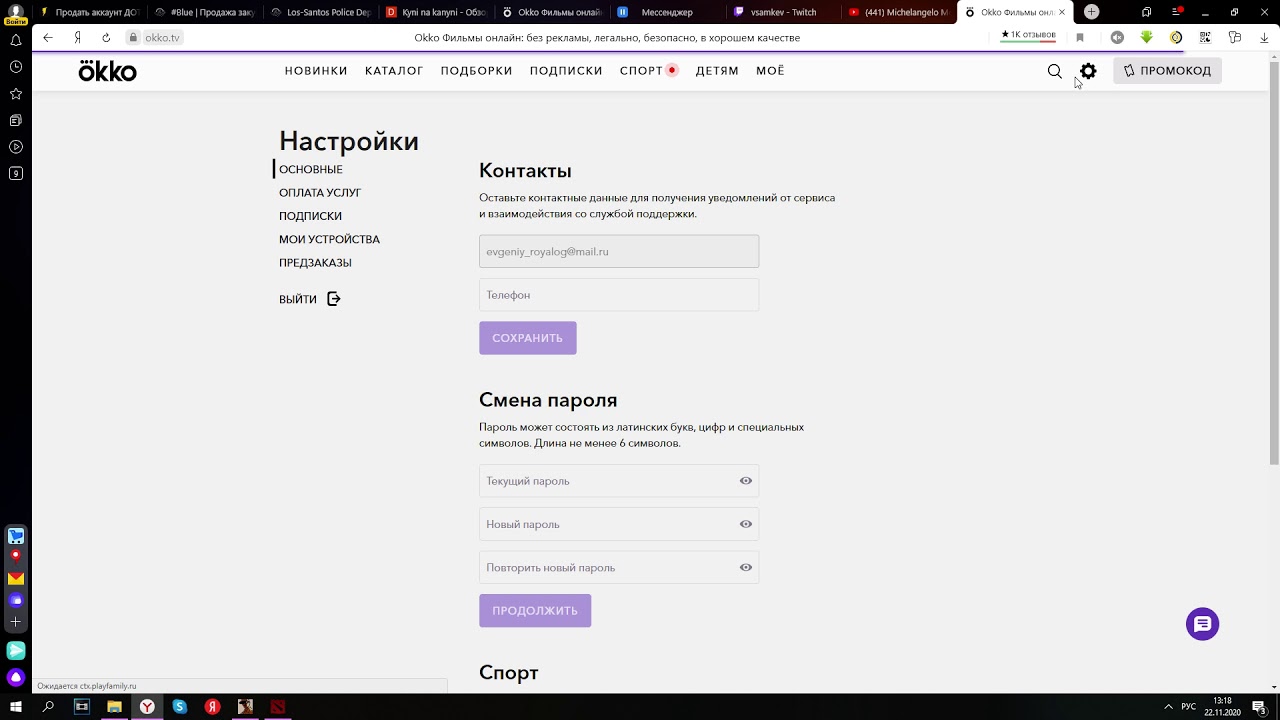
Task: Click the Okko logo
Action: pyautogui.click(x=107, y=71)
